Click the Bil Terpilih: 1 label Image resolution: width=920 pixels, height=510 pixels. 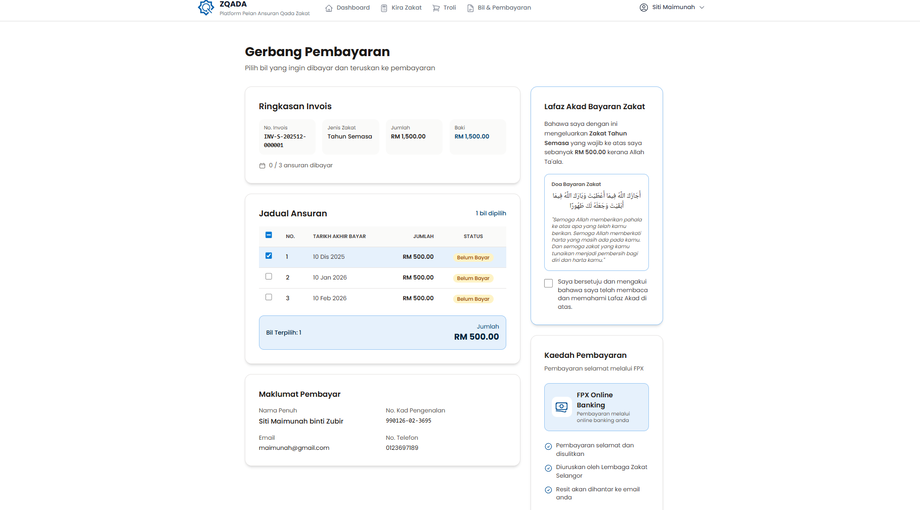pyautogui.click(x=283, y=333)
